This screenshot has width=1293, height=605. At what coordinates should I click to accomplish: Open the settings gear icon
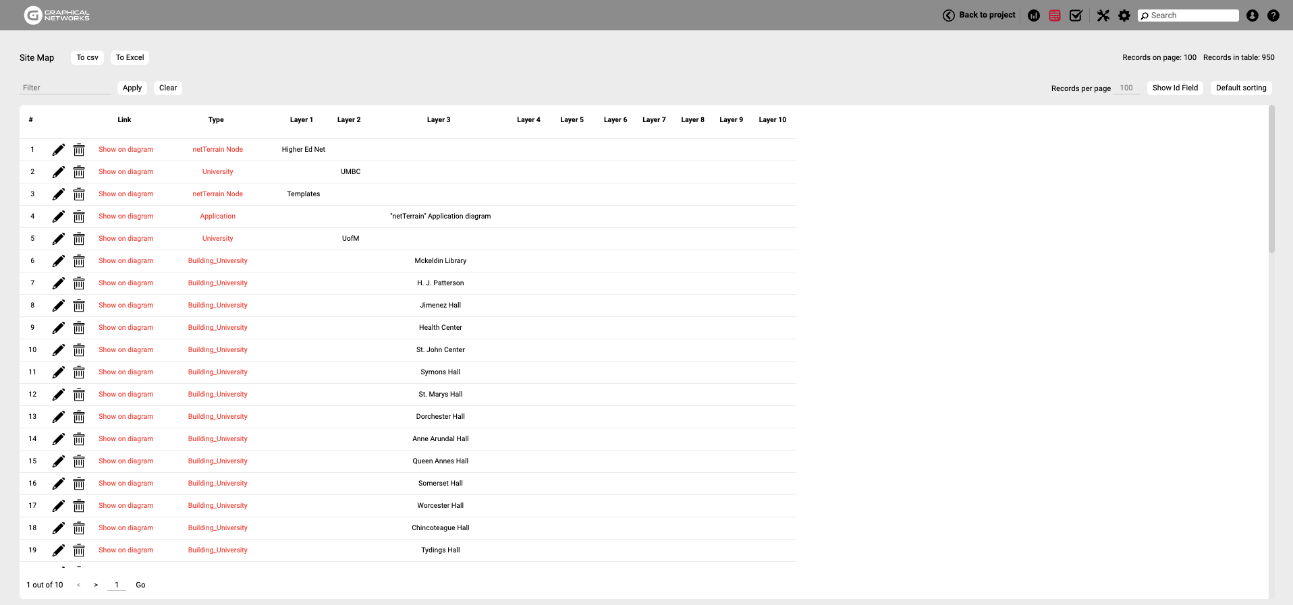(1124, 15)
